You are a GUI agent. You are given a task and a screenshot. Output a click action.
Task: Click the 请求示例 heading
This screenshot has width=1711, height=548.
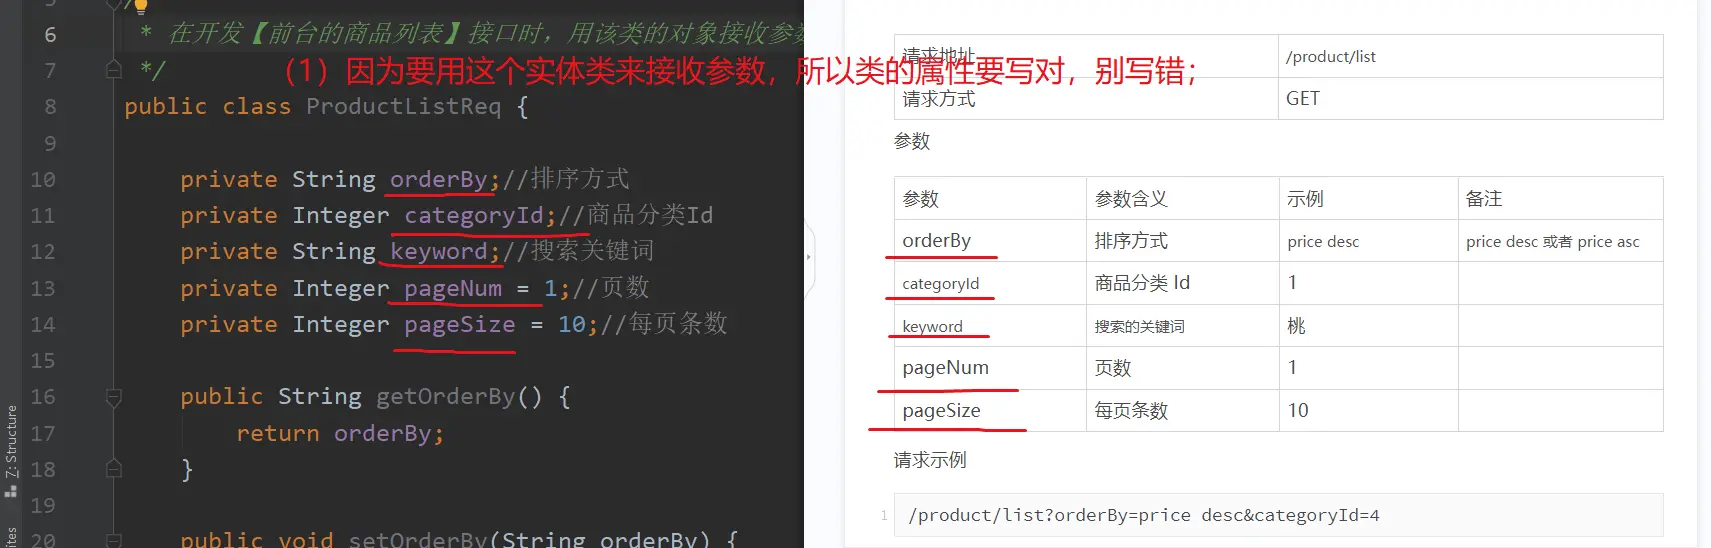(930, 460)
